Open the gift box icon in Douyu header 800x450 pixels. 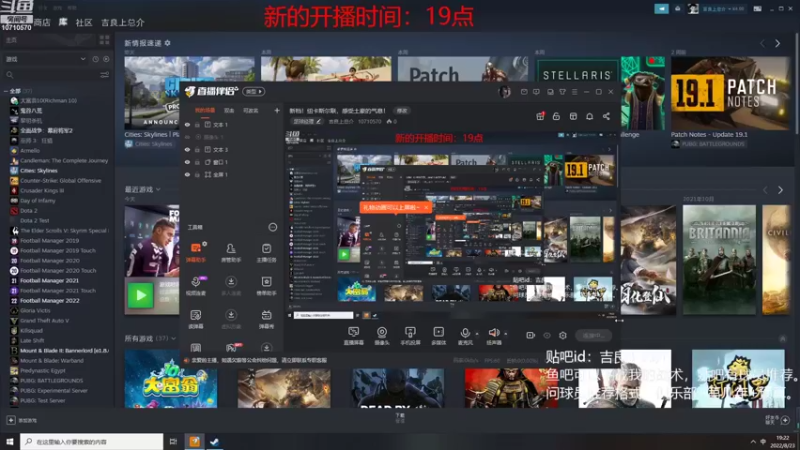pyautogui.click(x=540, y=116)
